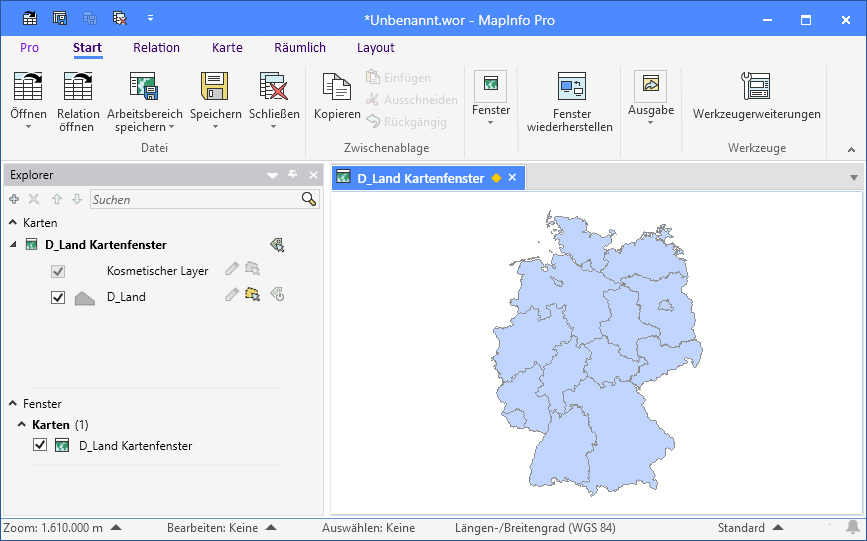Toggle visibility checkbox of D_Land layer

(x=58, y=298)
